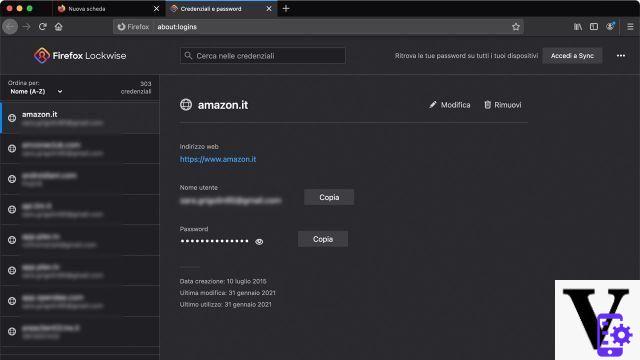The width and height of the screenshot is (640, 360).
Task: Click the forward navigation arrow
Action: tap(27, 27)
